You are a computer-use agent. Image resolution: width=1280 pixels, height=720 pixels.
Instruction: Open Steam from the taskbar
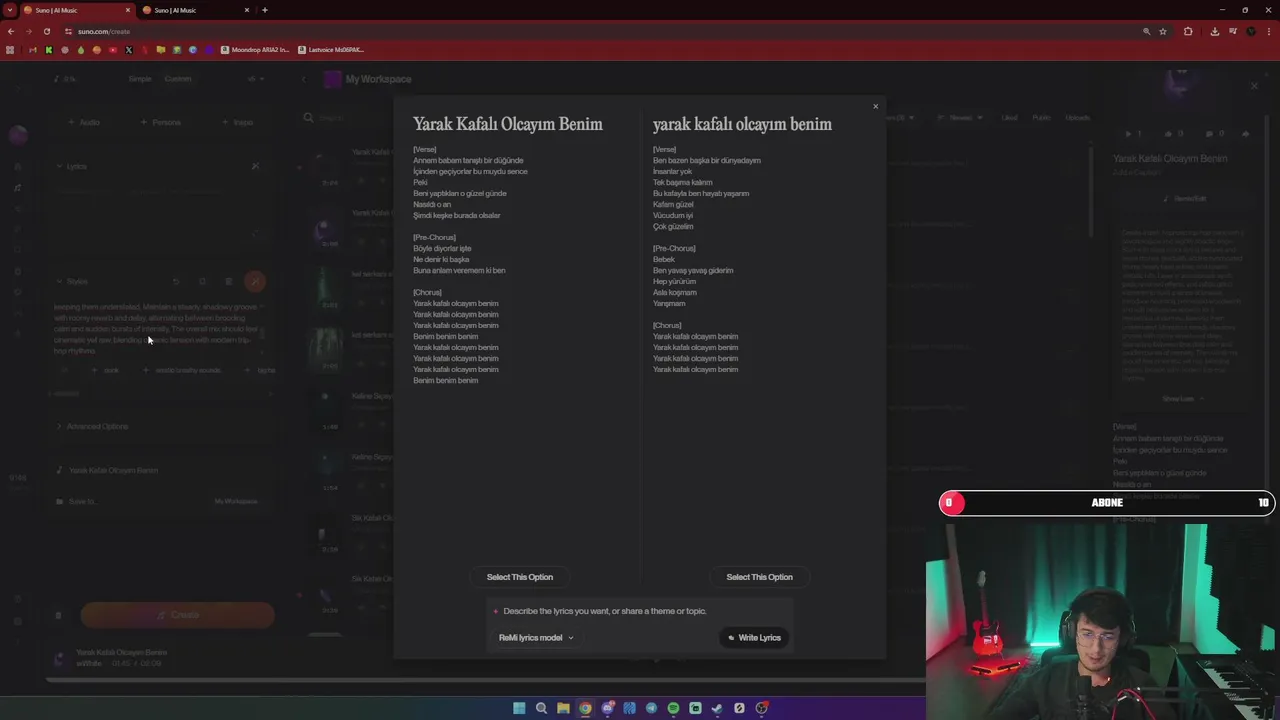(717, 708)
